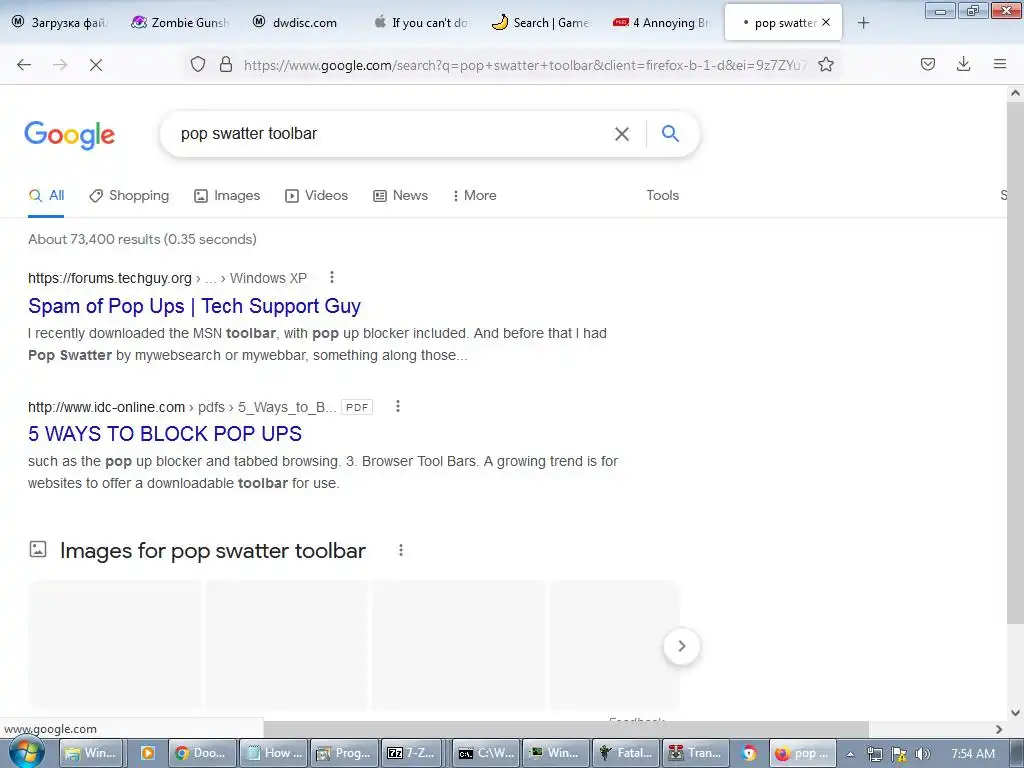Switch to Videos results
The width and height of the screenshot is (1024, 768).
(x=317, y=195)
